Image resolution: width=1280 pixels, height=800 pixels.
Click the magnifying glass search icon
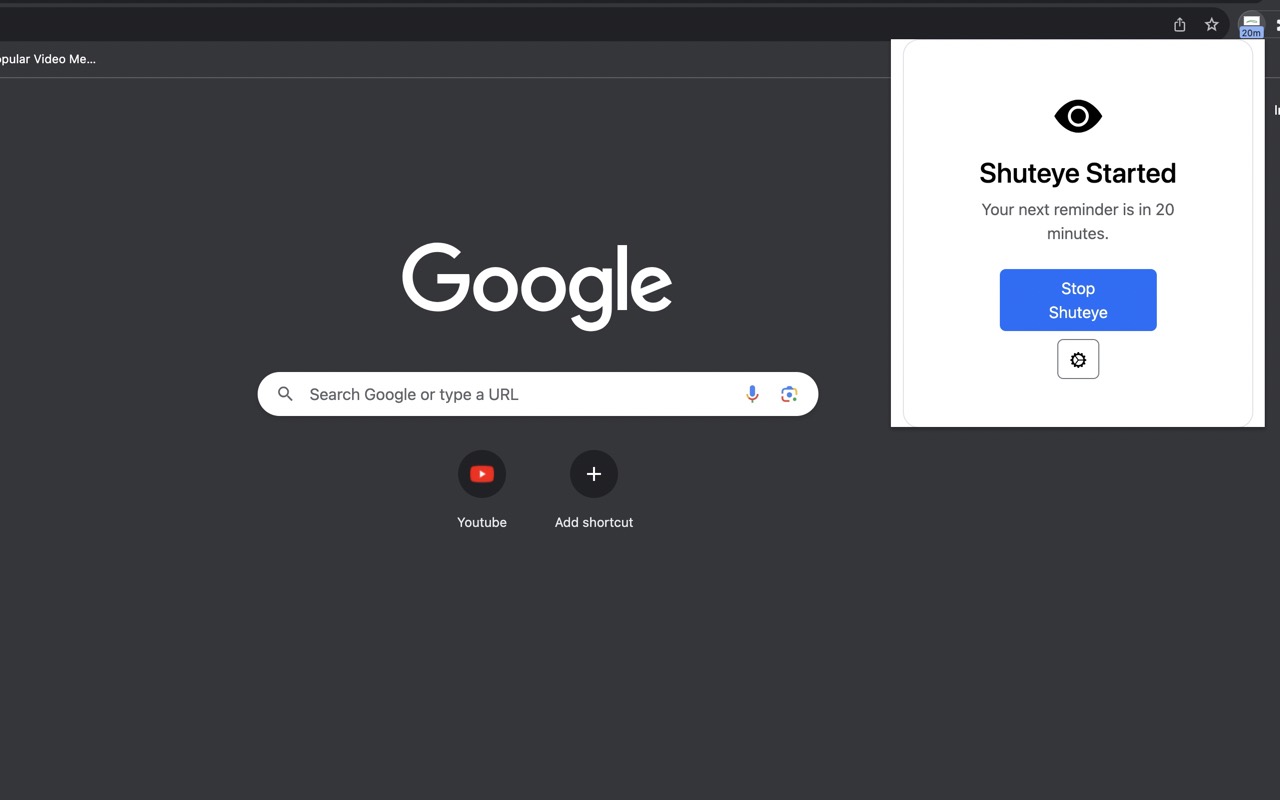[x=285, y=393]
